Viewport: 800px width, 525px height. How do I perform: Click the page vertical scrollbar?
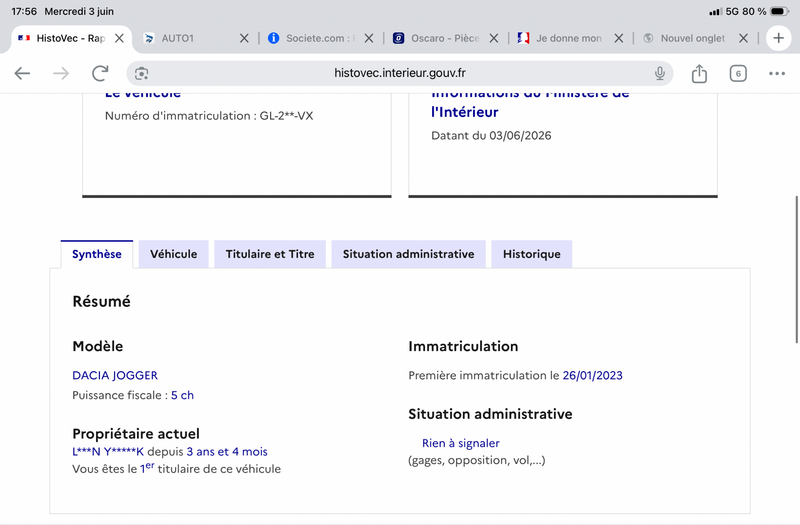796,269
